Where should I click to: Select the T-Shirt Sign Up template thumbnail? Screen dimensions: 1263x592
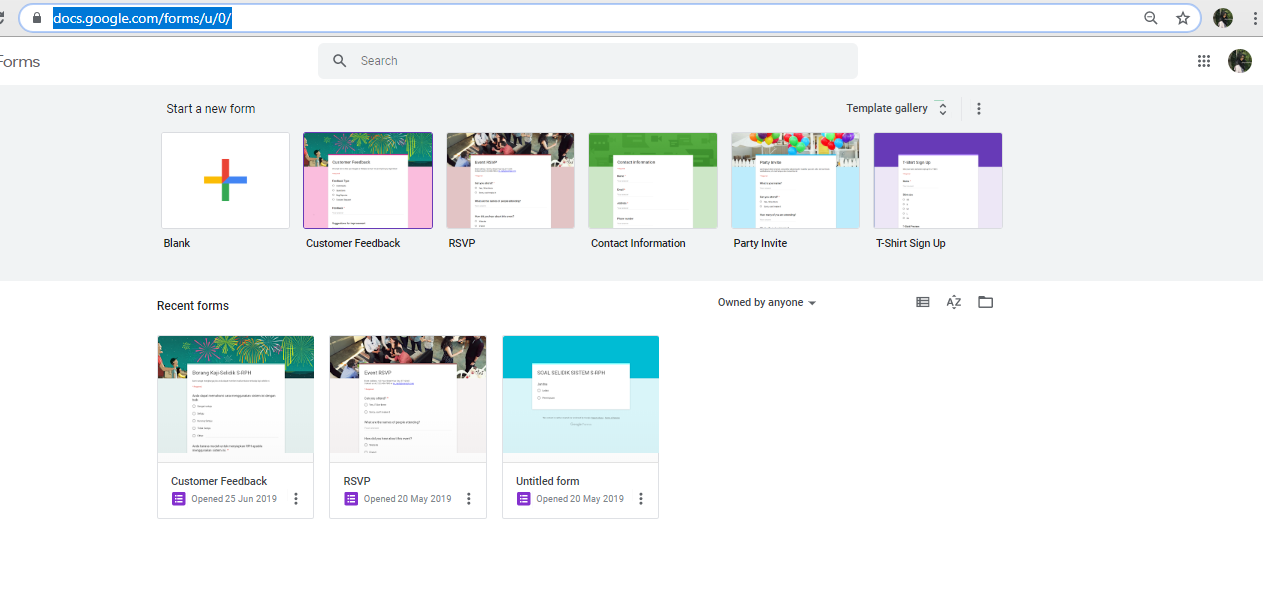938,180
